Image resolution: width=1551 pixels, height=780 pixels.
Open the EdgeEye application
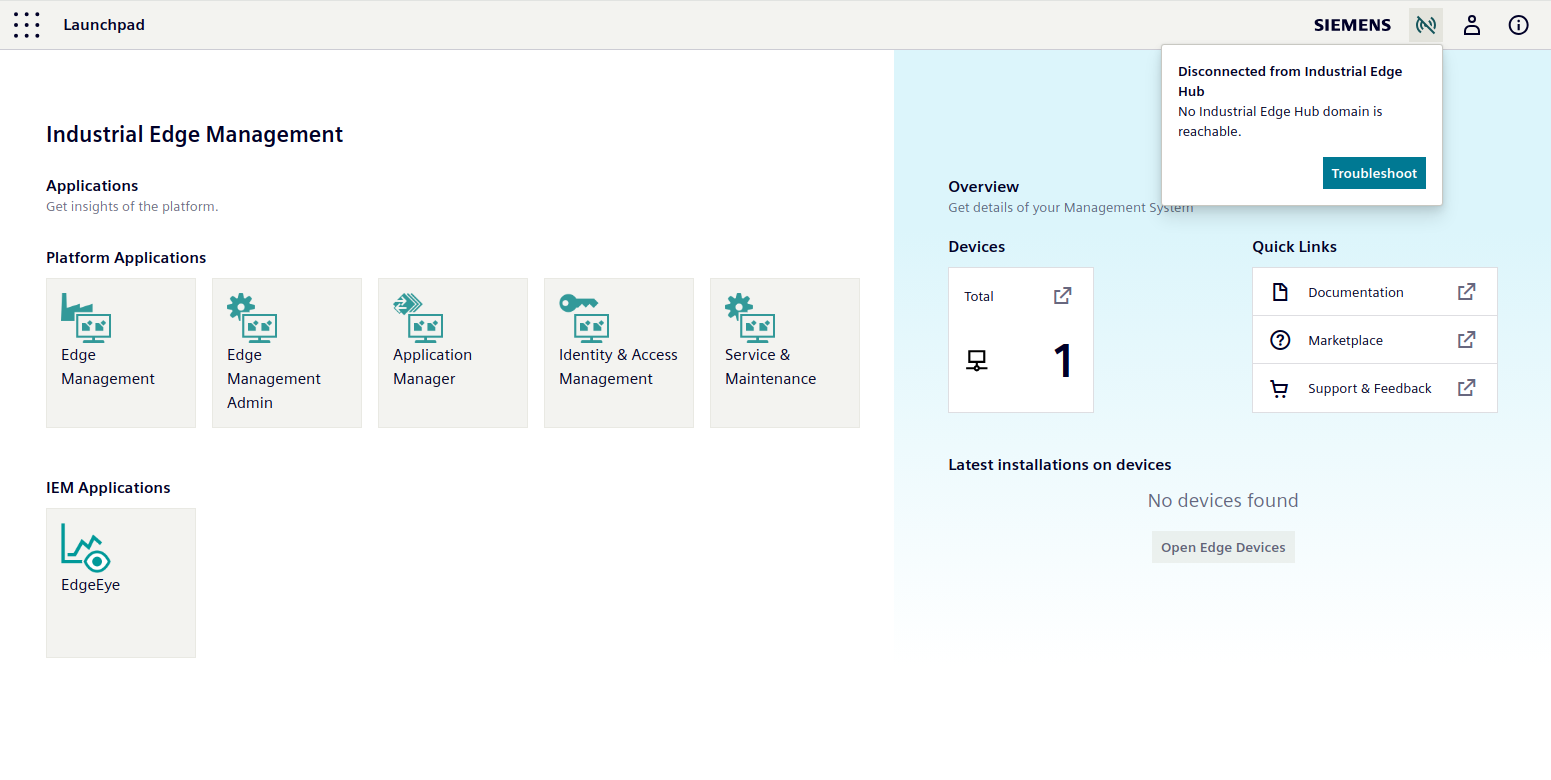pyautogui.click(x=121, y=583)
